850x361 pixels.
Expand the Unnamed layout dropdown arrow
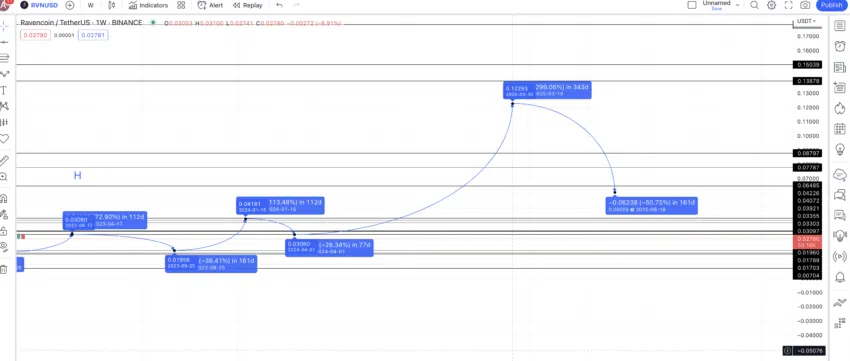coord(738,4)
